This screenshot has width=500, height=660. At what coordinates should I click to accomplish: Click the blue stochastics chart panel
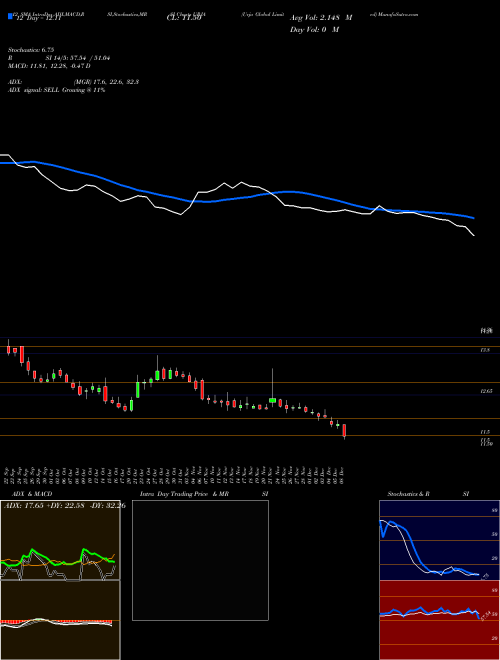pos(439,540)
